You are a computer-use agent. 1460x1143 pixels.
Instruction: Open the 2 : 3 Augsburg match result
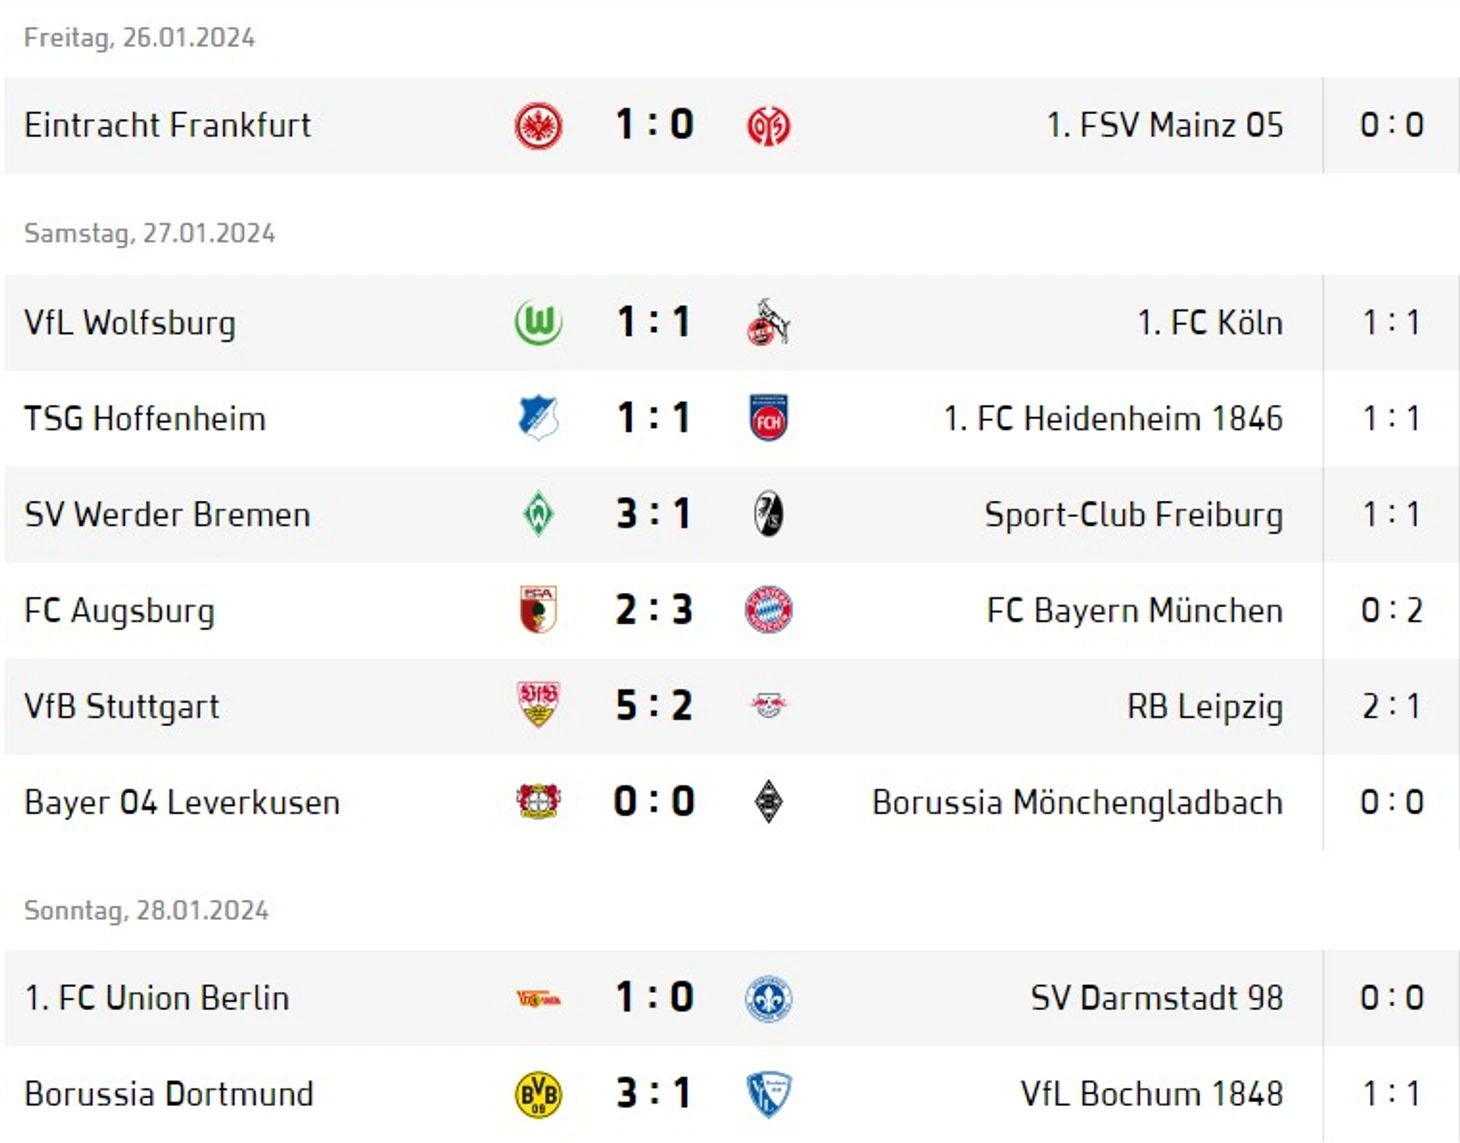(654, 610)
